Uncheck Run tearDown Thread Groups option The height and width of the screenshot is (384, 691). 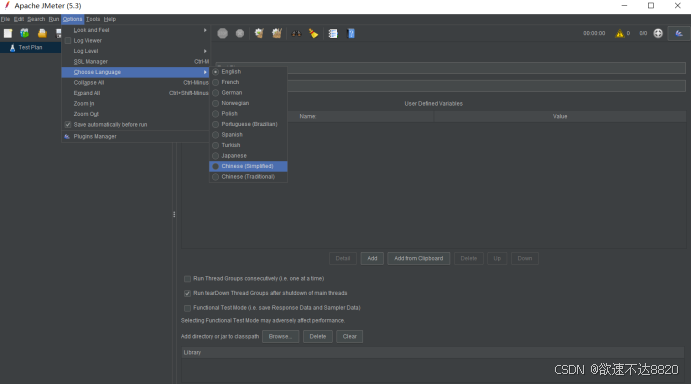[187, 293]
